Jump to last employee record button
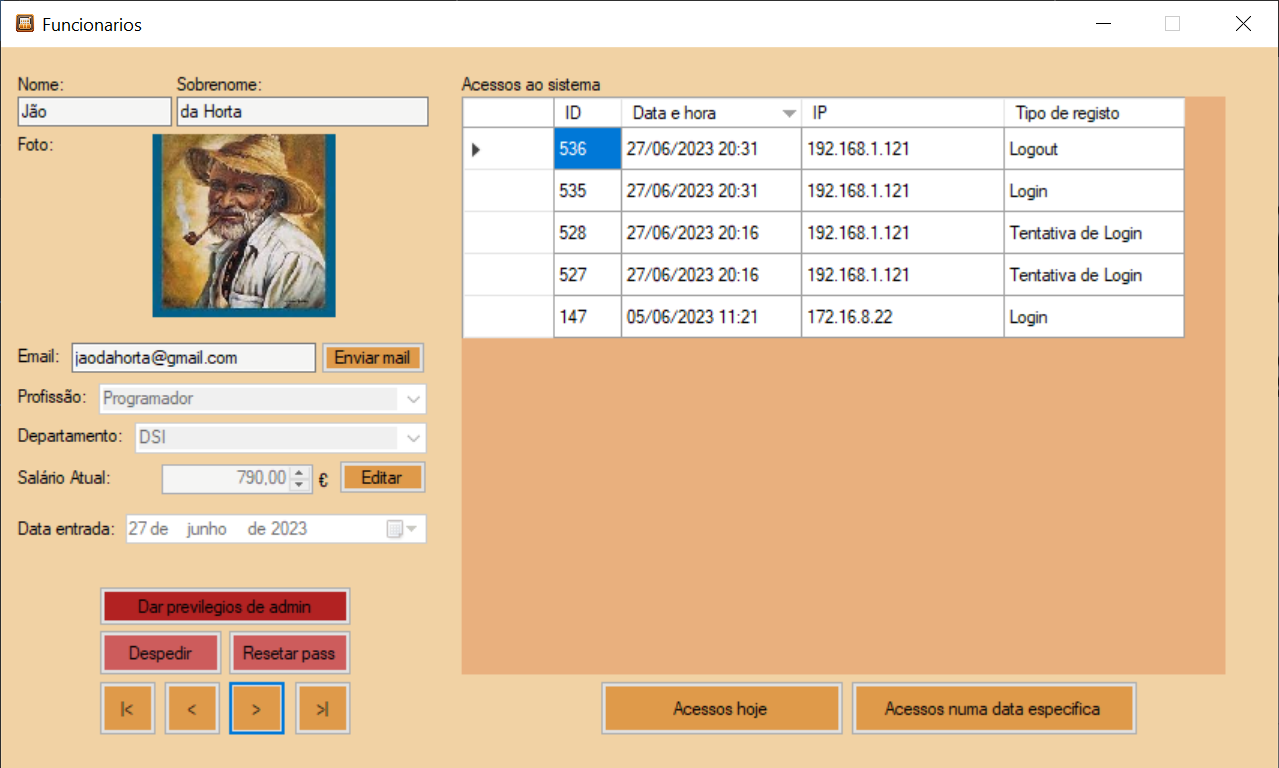This screenshot has width=1279, height=768. click(x=323, y=709)
